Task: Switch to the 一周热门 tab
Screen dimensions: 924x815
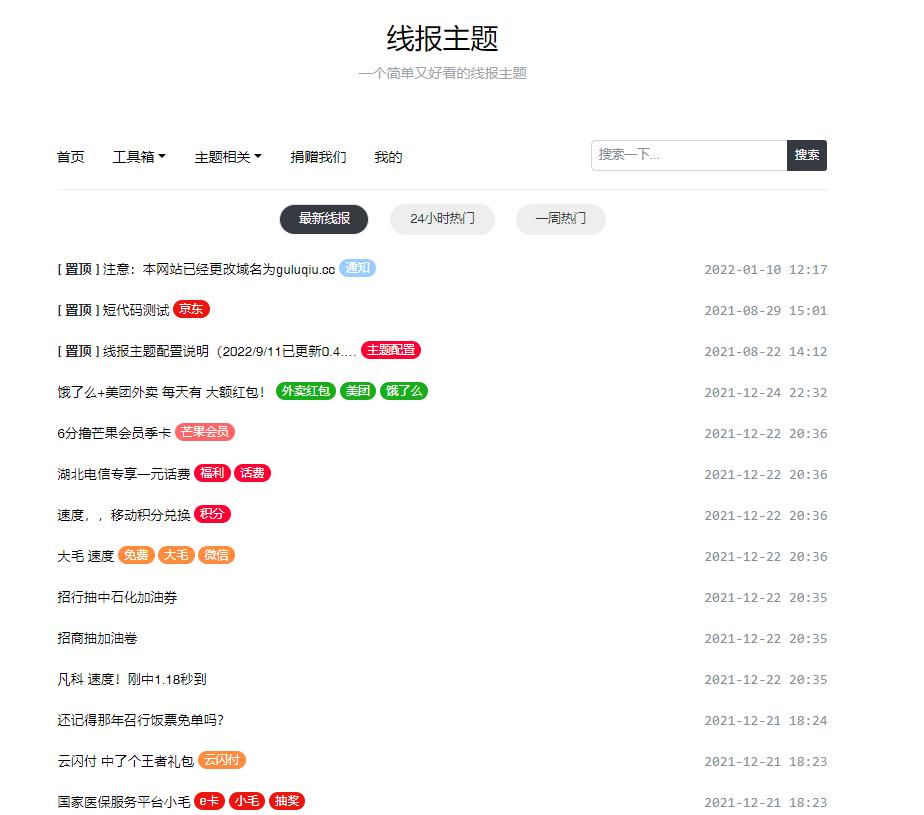Action: 560,219
